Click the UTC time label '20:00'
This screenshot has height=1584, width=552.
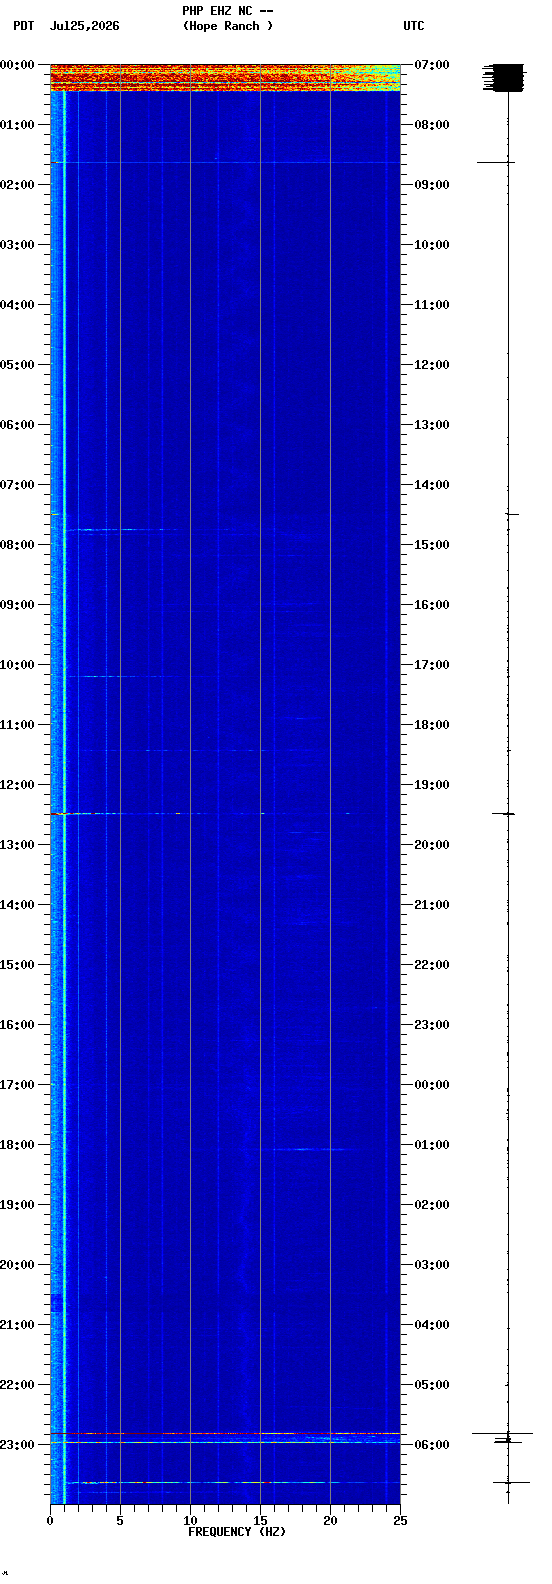point(432,845)
